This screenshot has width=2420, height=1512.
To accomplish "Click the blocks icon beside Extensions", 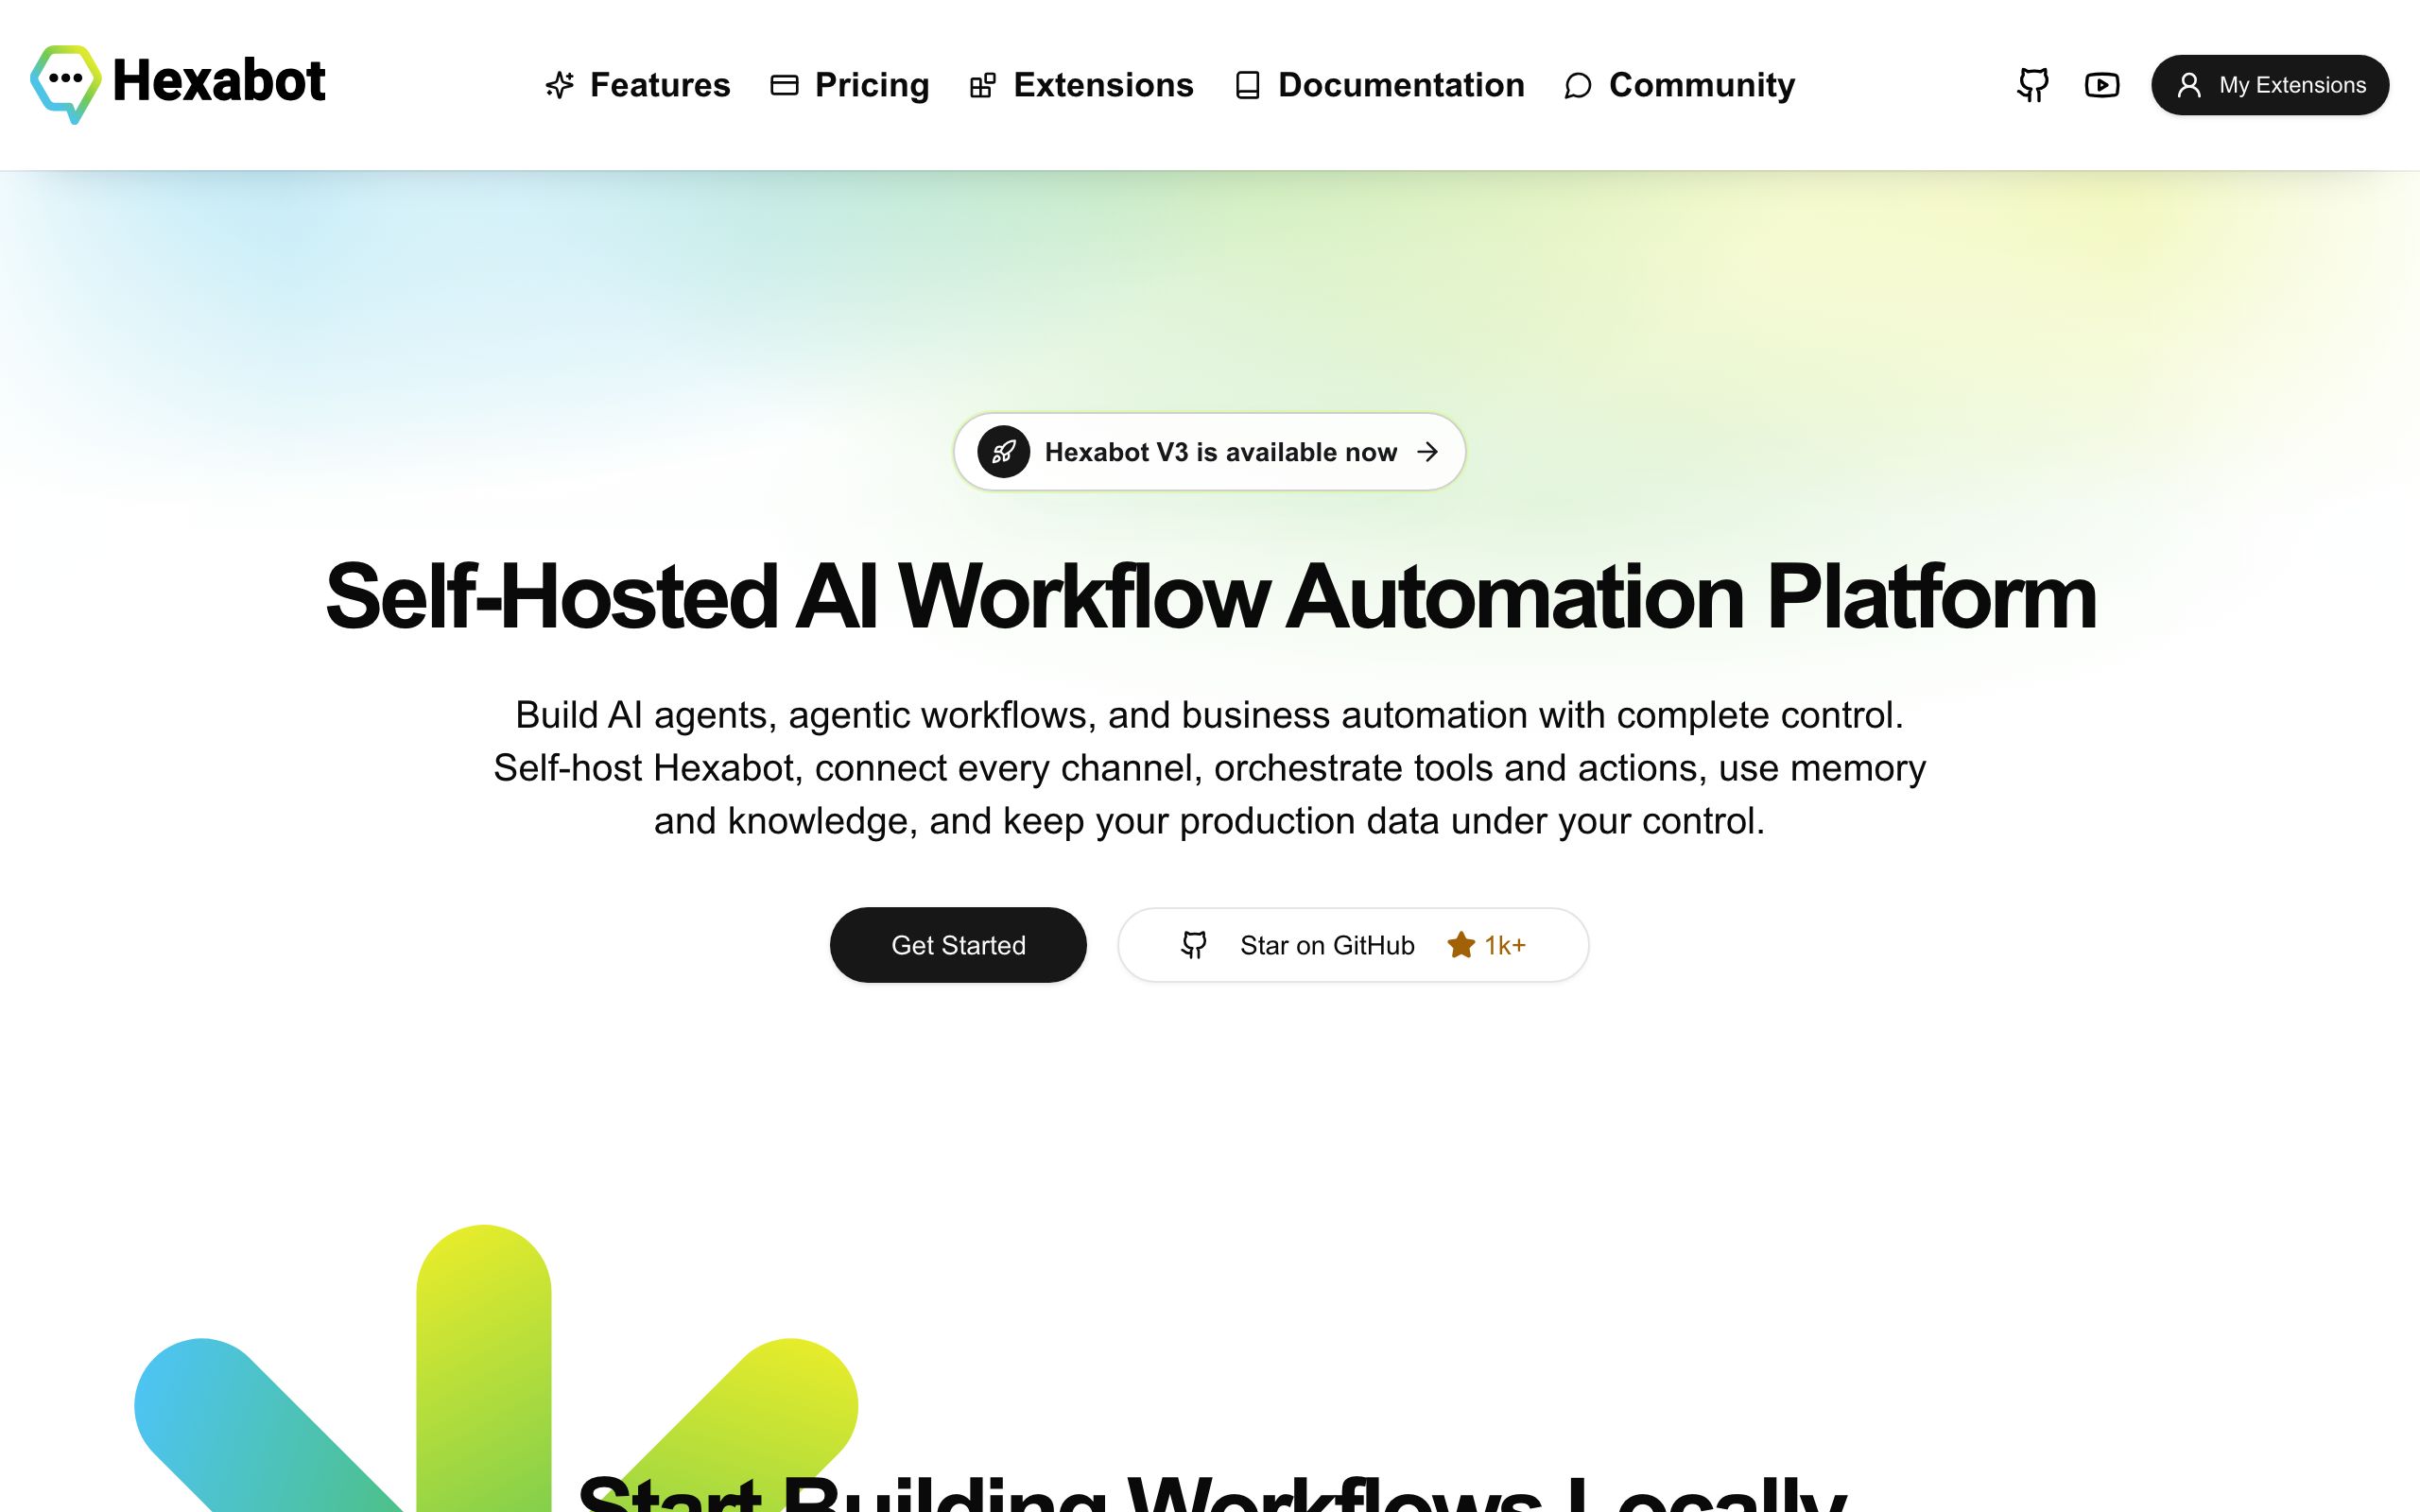I will [x=983, y=85].
